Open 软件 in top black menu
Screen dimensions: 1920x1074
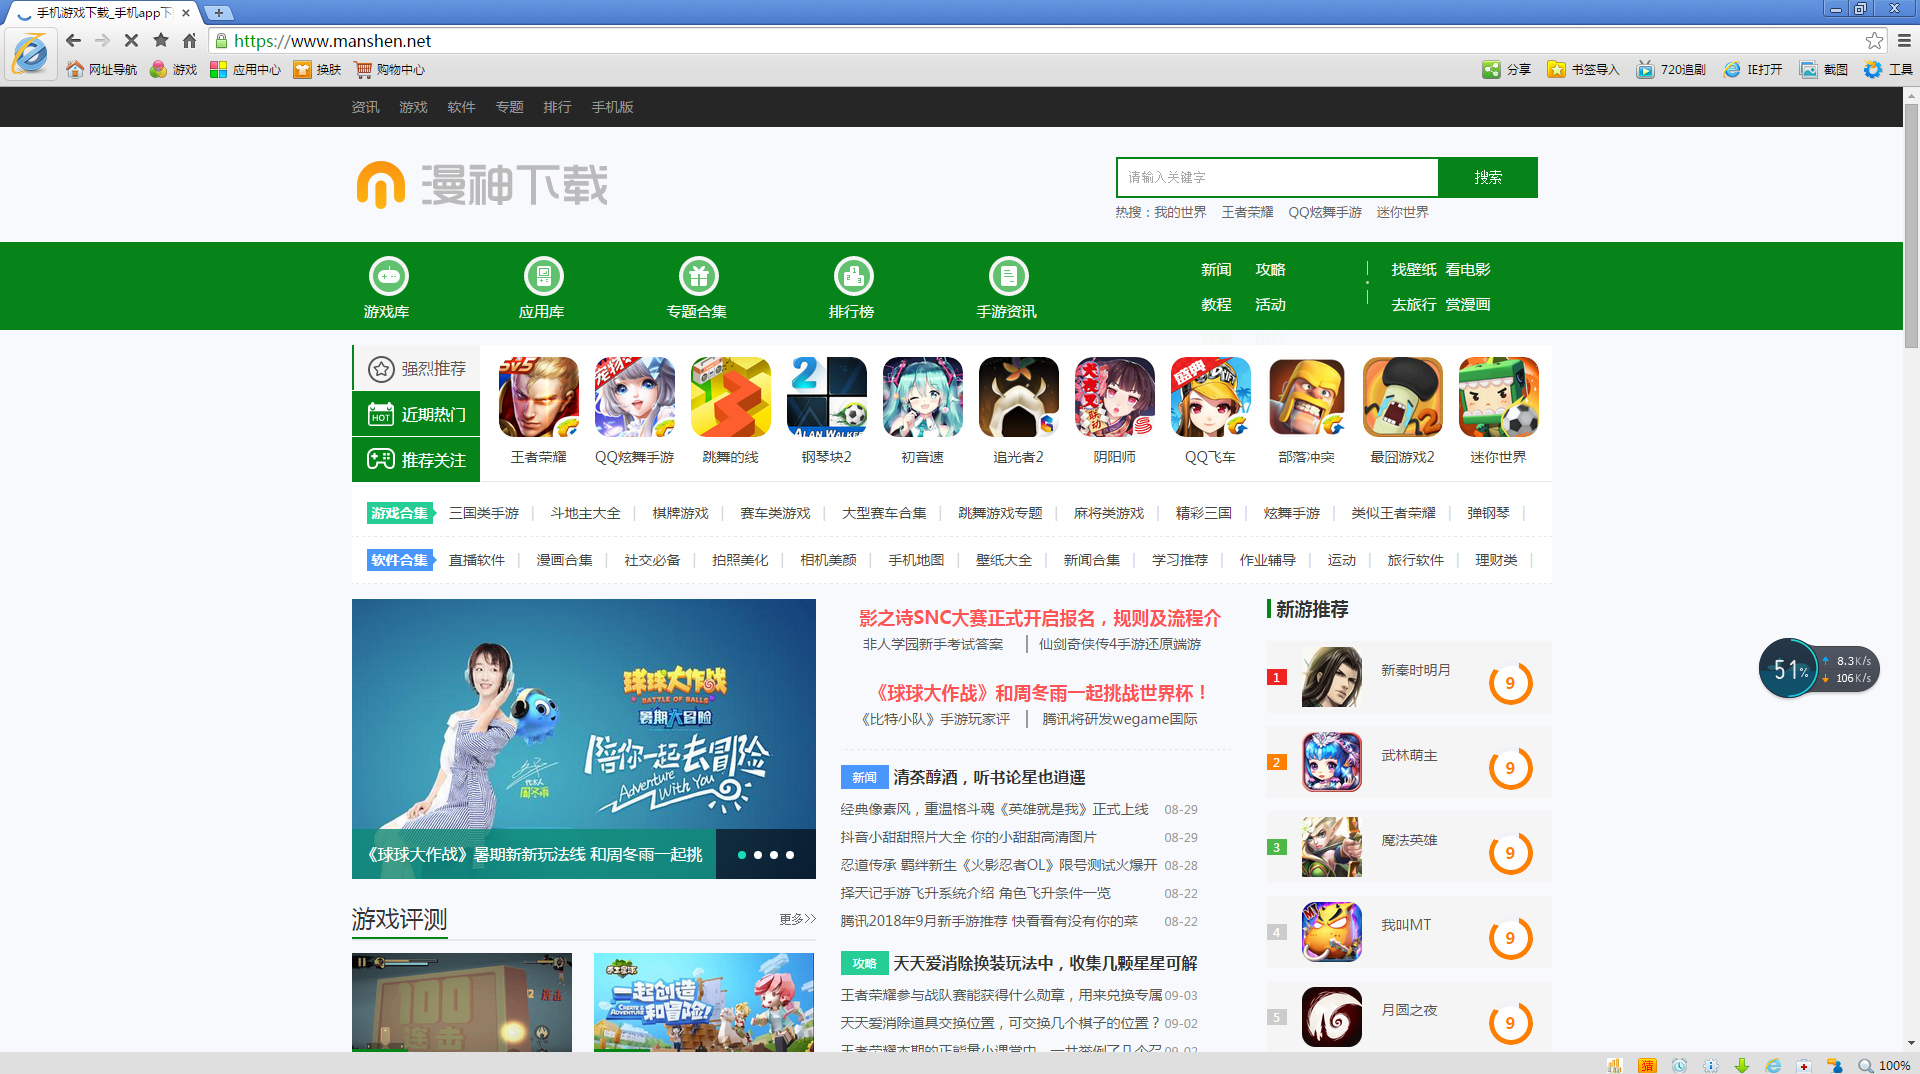pyautogui.click(x=461, y=107)
